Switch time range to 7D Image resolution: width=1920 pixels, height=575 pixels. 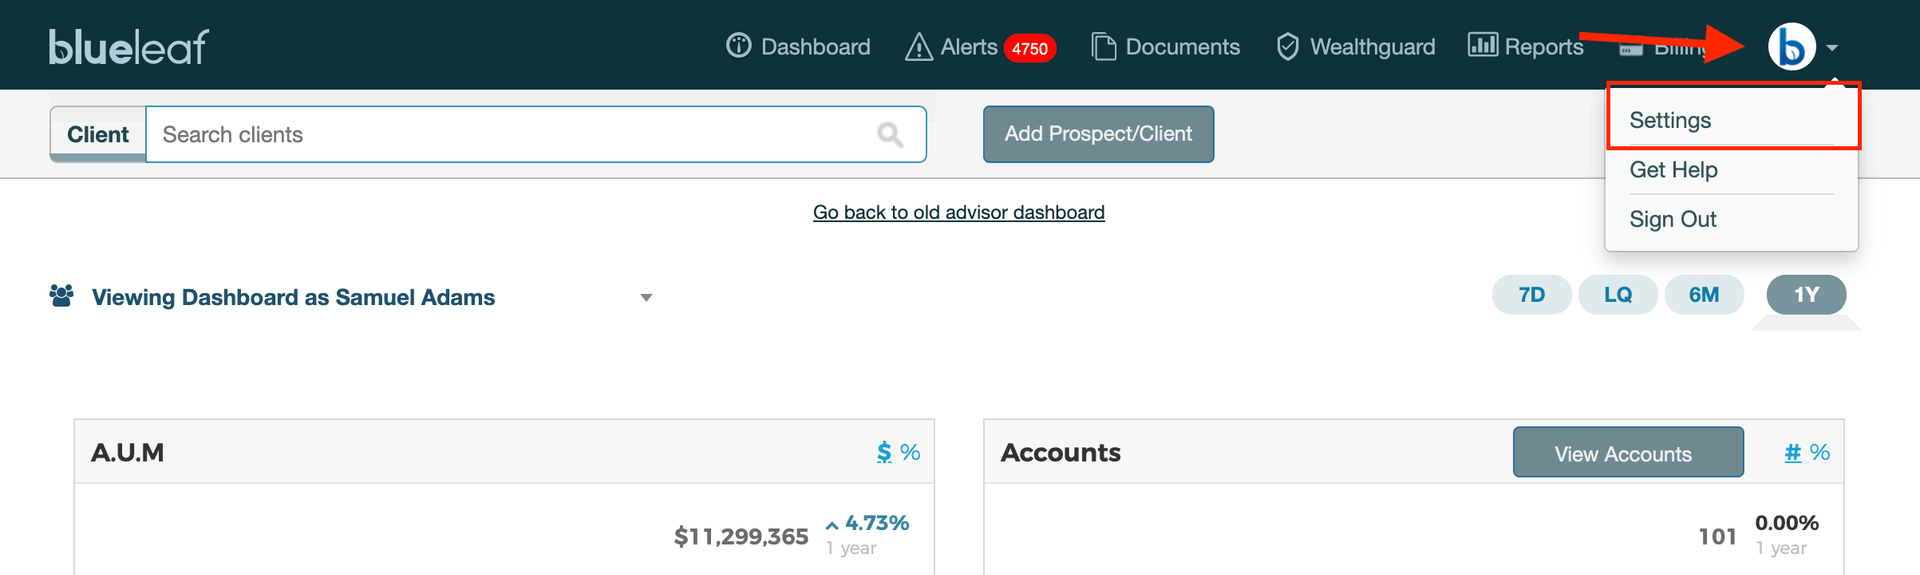(1531, 295)
